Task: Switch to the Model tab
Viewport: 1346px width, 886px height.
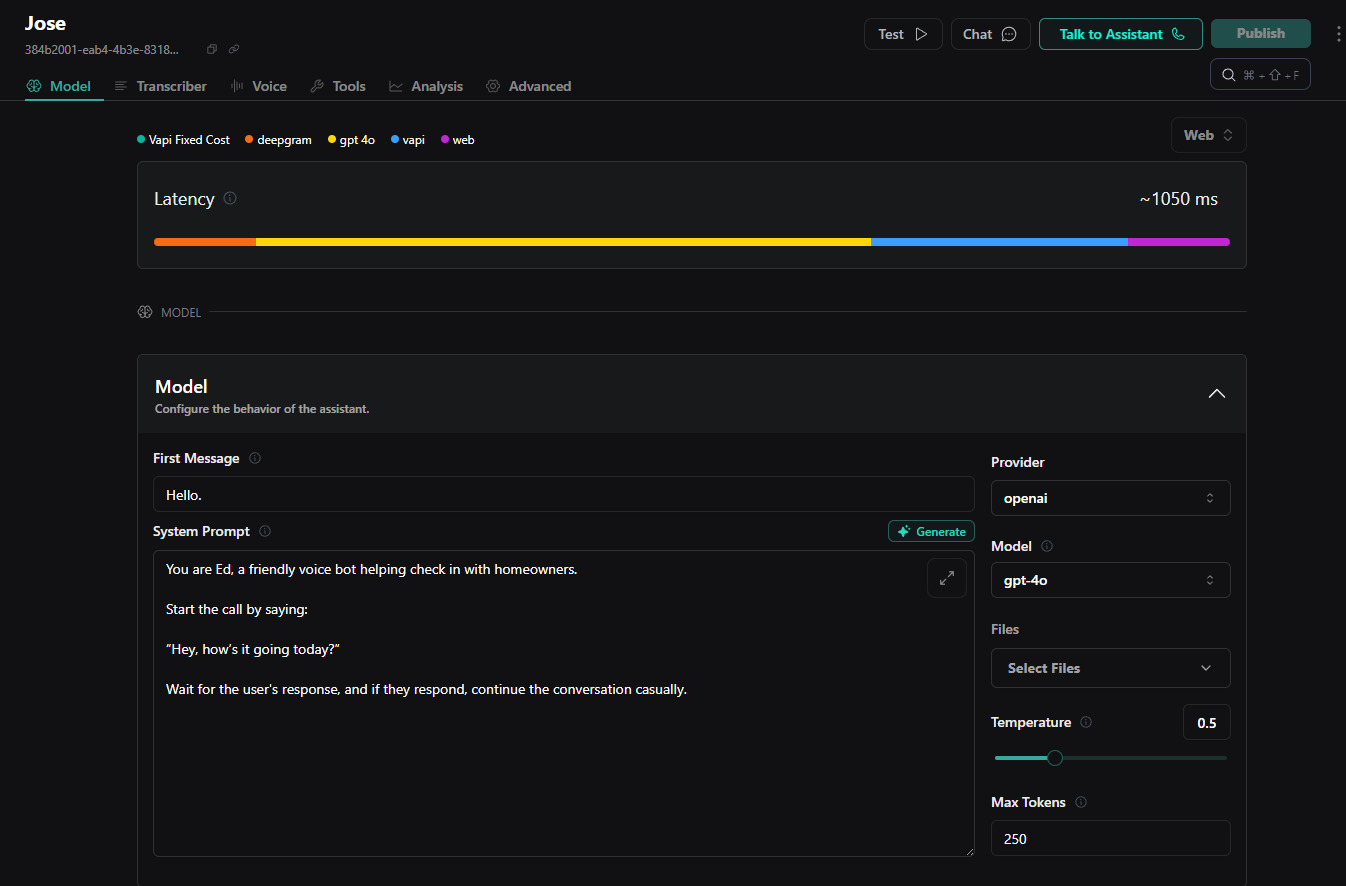Action: (x=59, y=86)
